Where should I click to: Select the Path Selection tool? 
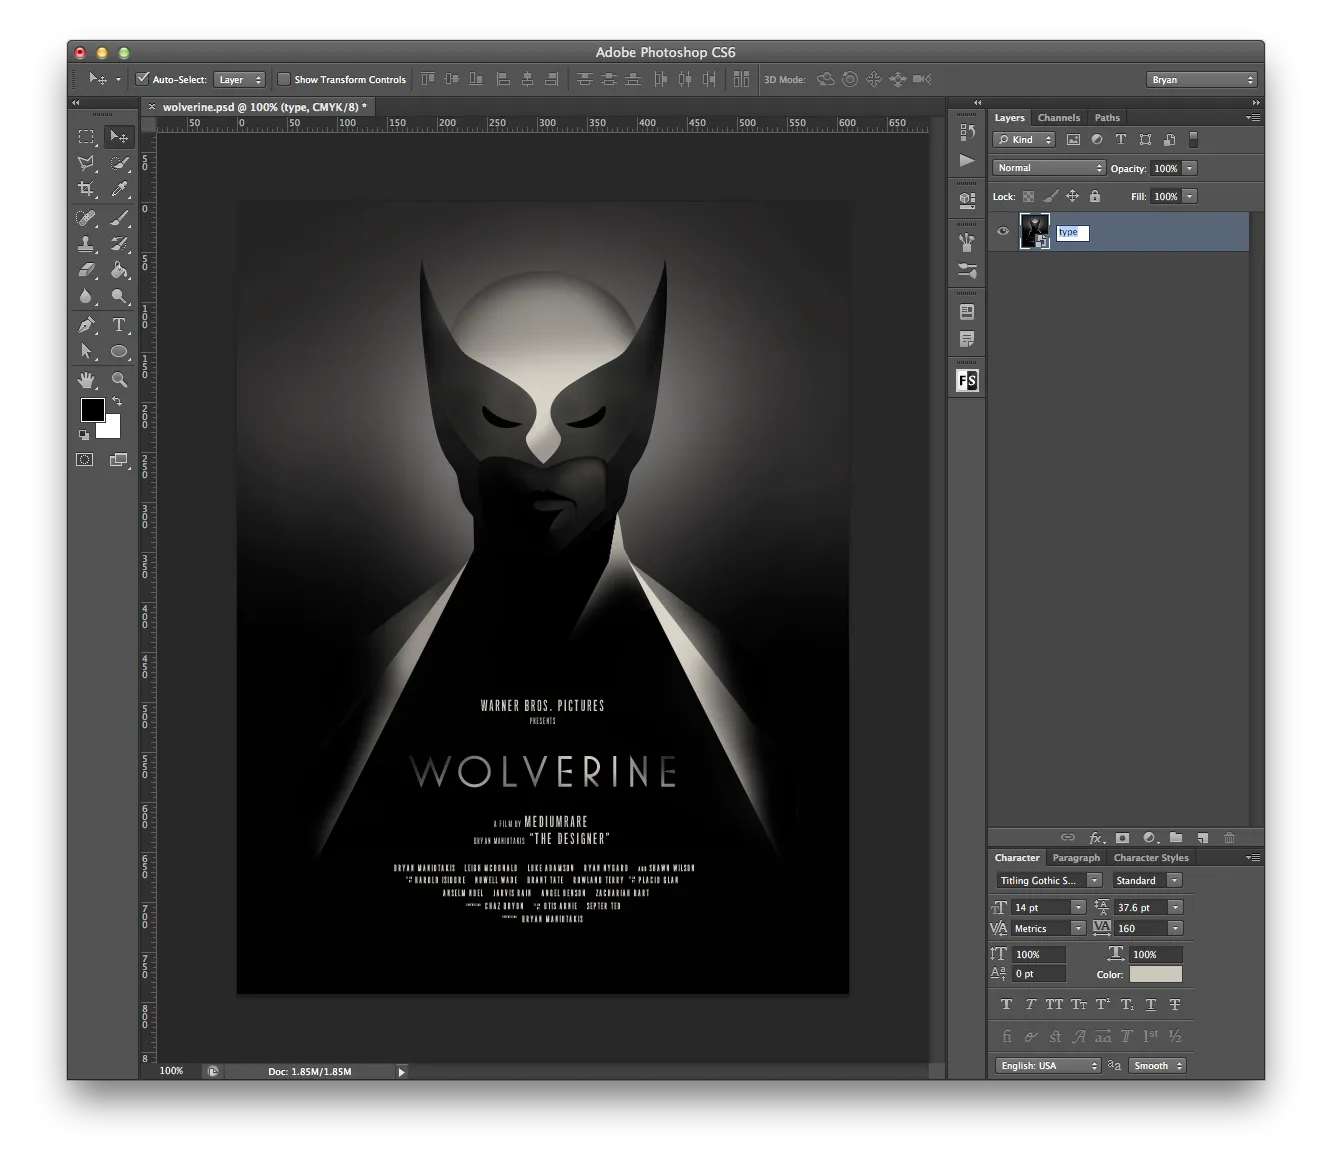click(x=87, y=351)
